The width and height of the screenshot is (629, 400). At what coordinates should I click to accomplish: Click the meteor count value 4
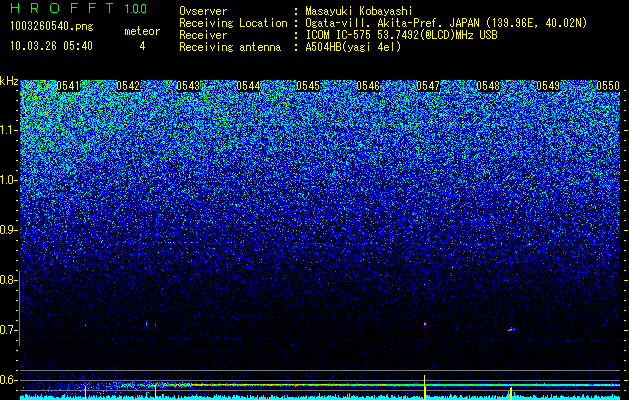(142, 46)
